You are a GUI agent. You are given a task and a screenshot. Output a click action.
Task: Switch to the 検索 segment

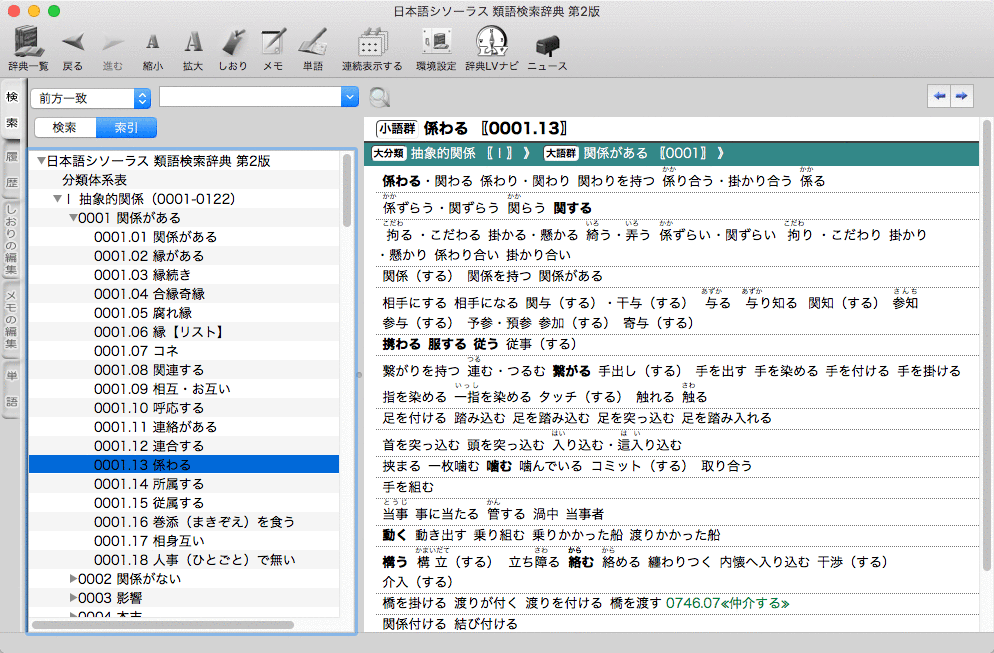click(65, 127)
